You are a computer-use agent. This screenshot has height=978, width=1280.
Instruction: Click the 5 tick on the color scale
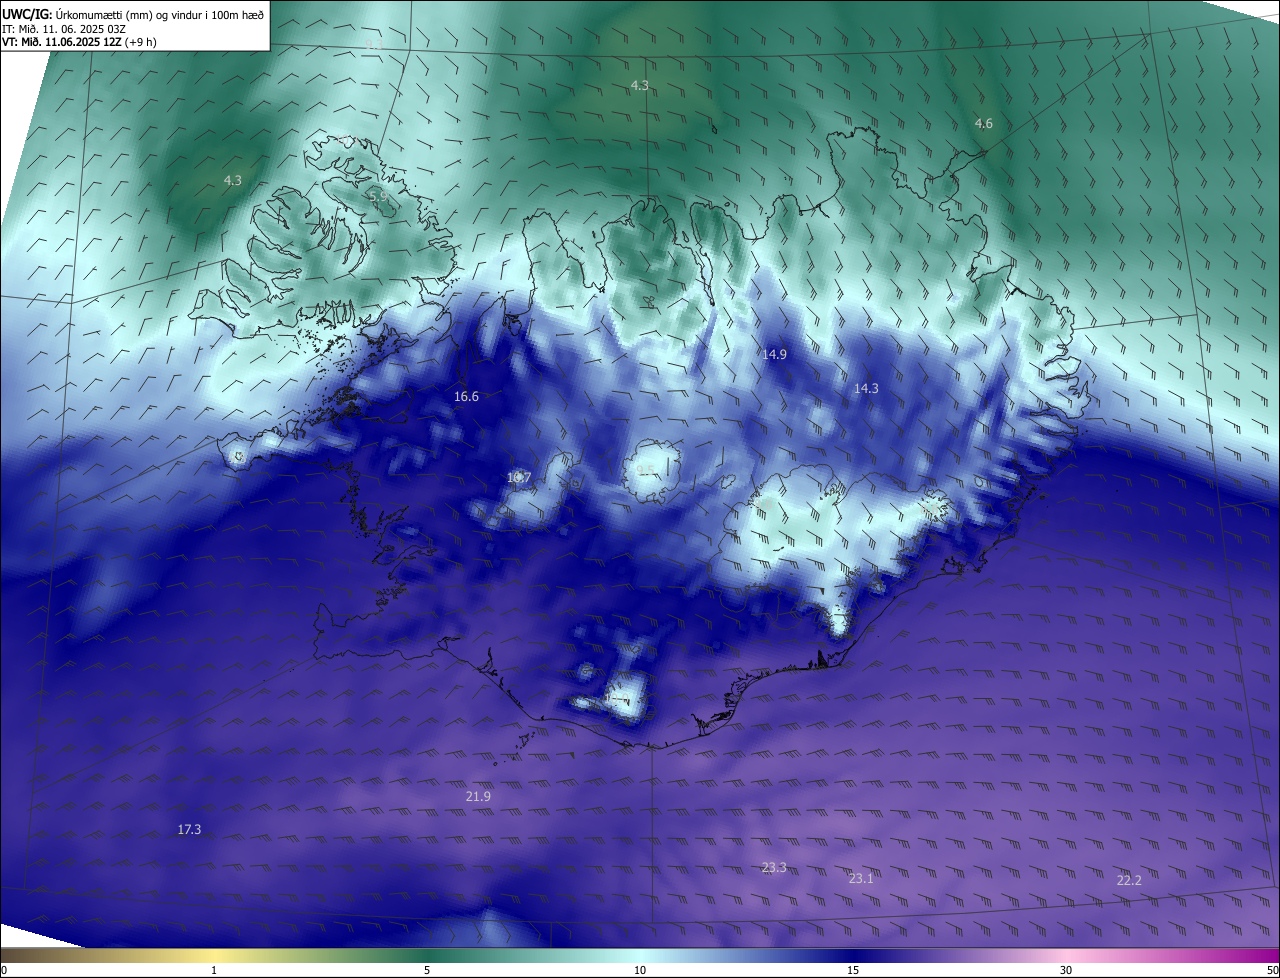[427, 971]
